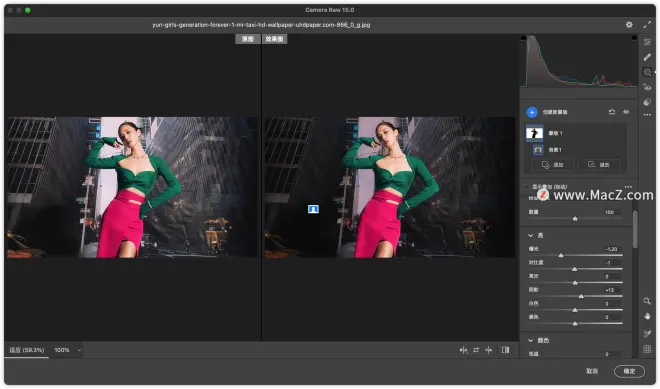Open Camera Raw preferences gear
Screen dimensions: 660x389
coord(629,25)
